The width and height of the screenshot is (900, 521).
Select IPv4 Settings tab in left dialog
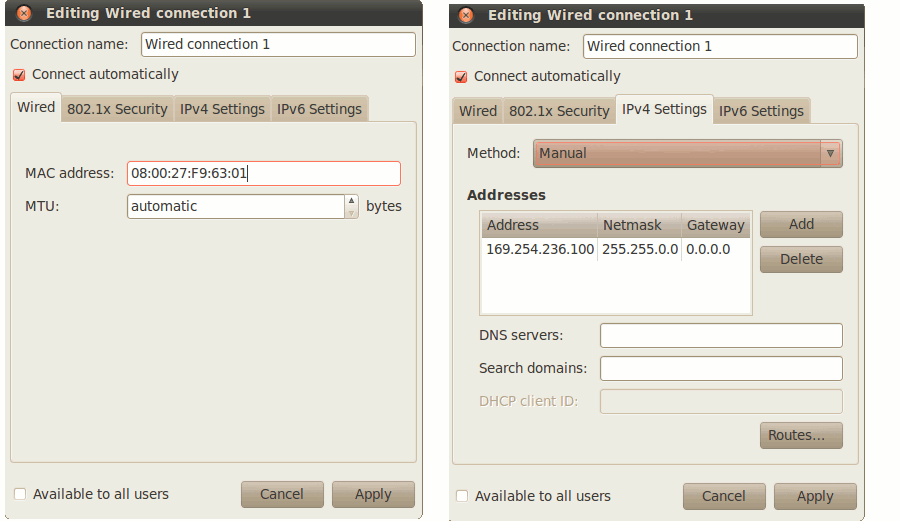[x=222, y=109]
